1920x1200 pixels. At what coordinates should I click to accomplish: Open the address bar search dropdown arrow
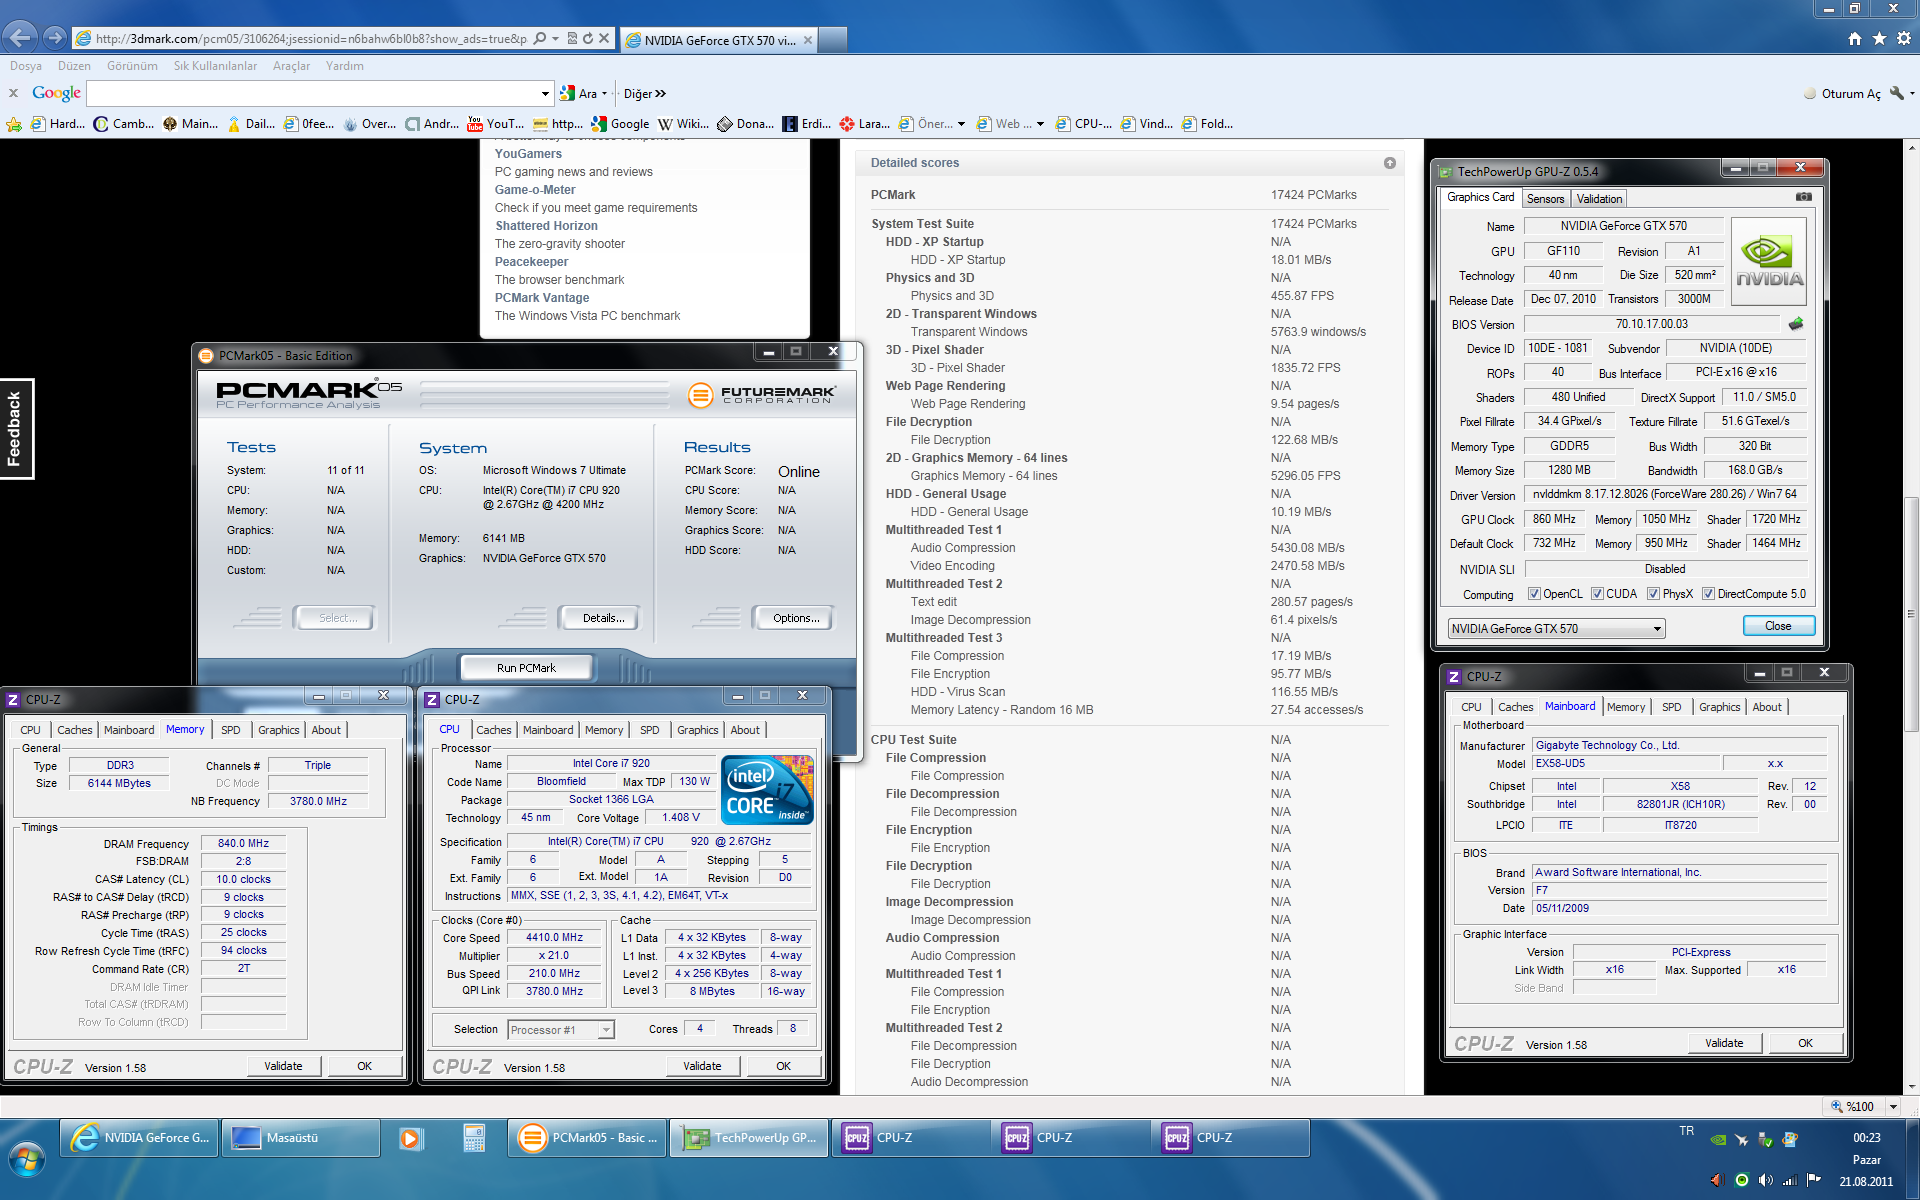pyautogui.click(x=555, y=39)
